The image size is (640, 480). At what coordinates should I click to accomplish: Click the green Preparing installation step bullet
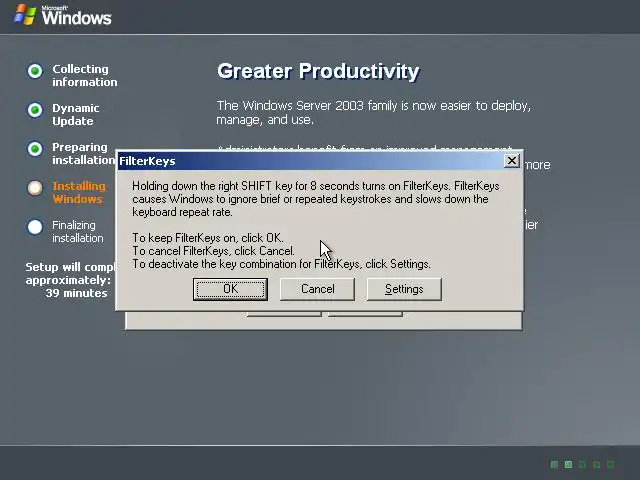point(35,149)
